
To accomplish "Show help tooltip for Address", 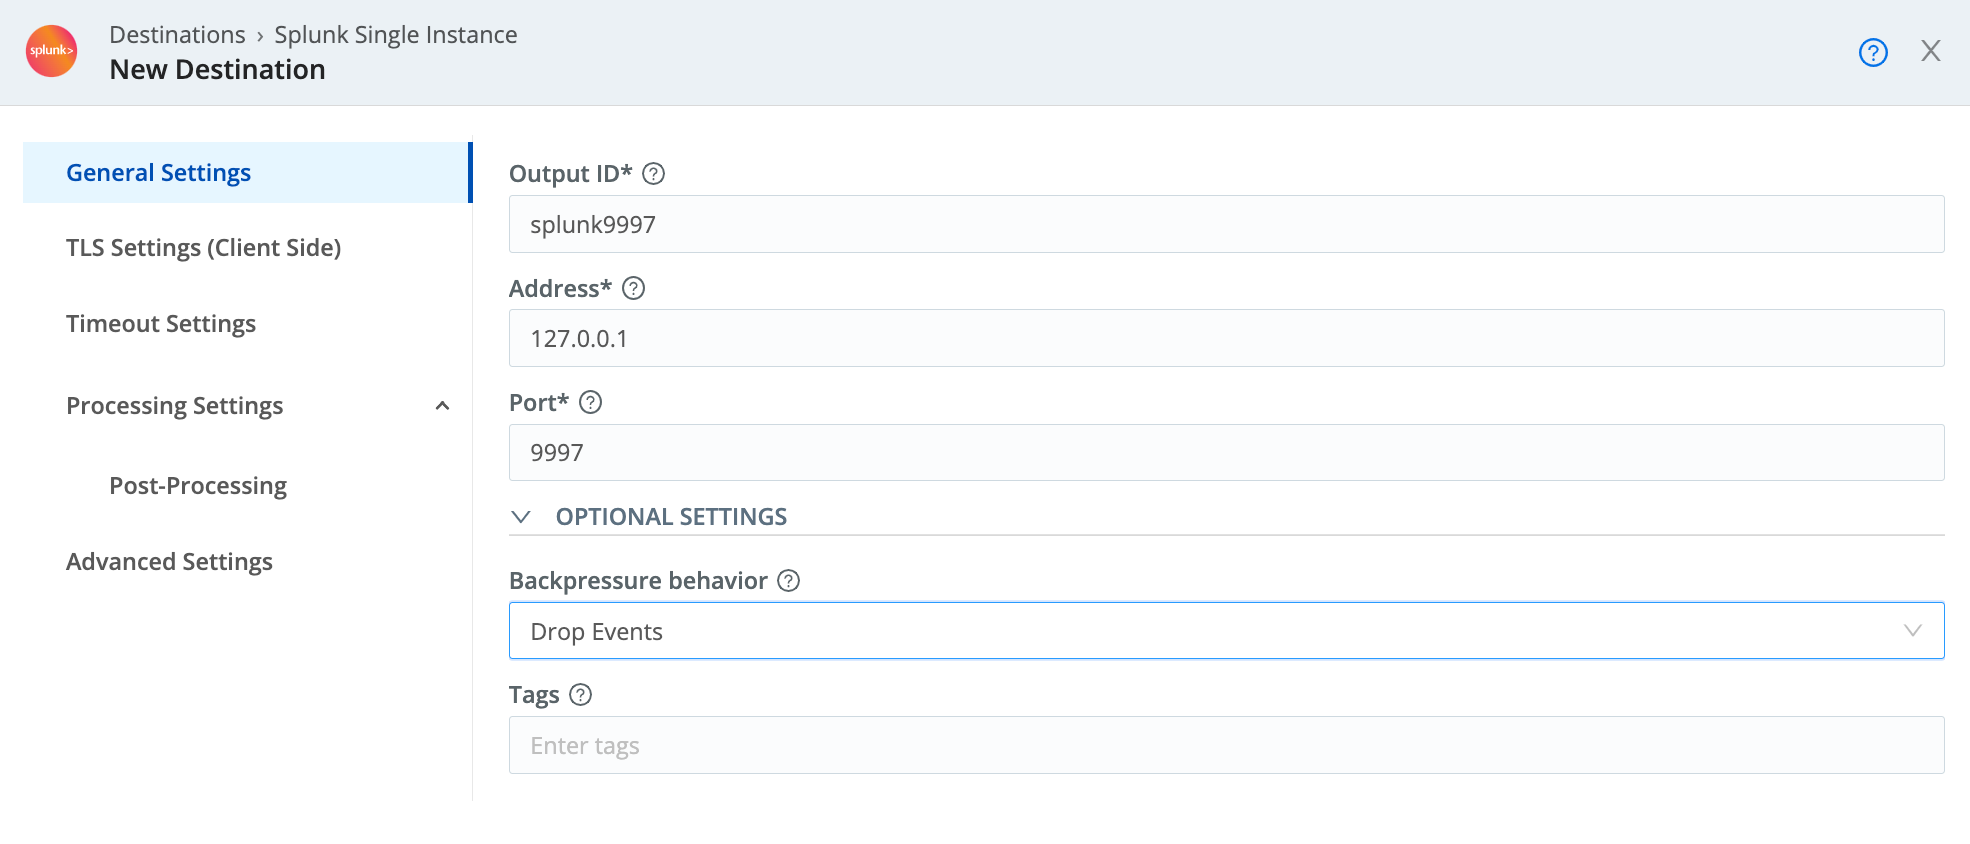I will [633, 289].
